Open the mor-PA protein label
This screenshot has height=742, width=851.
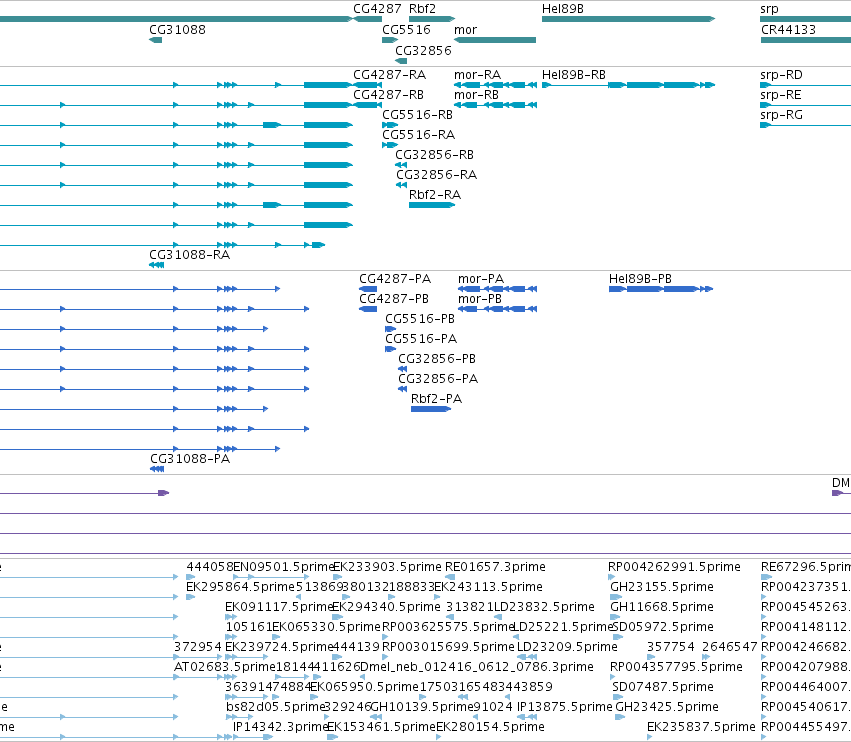coord(481,279)
